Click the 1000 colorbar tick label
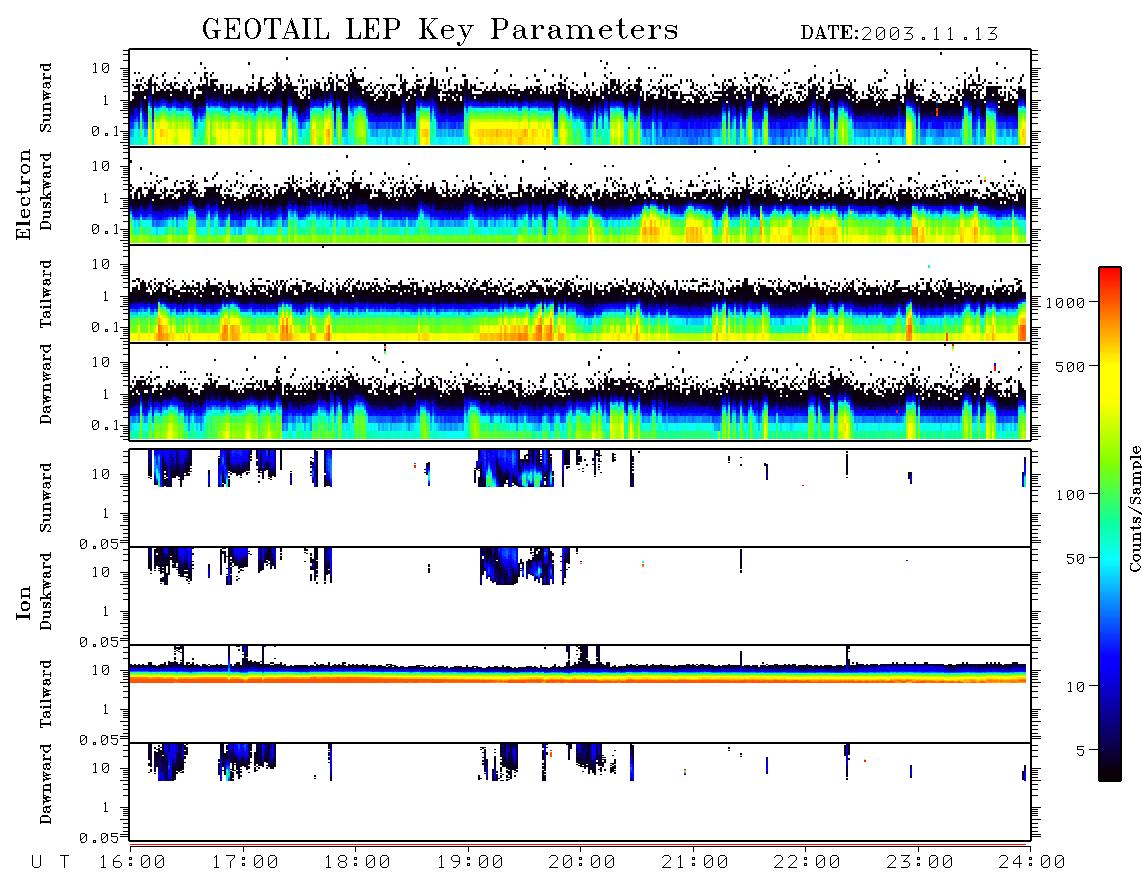1142x880 pixels. click(1066, 302)
